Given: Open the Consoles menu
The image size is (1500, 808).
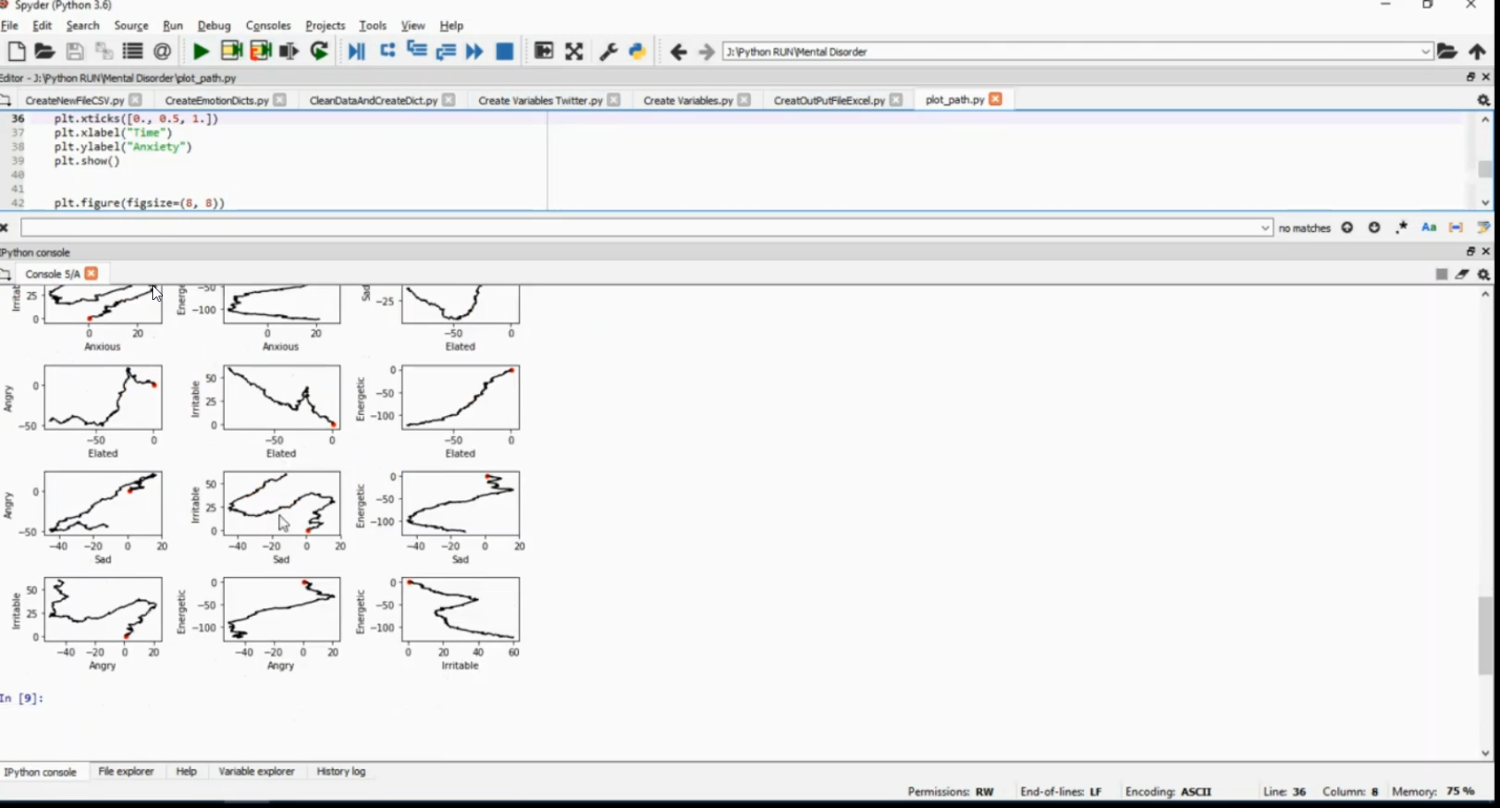Looking at the screenshot, I should [268, 25].
